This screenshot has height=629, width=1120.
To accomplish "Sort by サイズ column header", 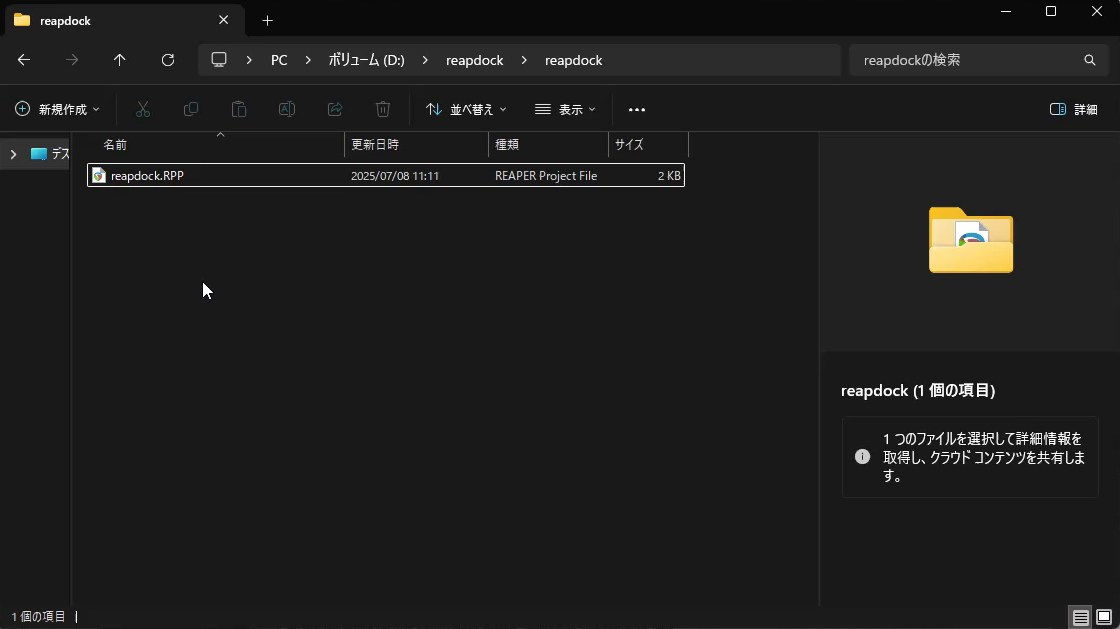I will tap(629, 144).
